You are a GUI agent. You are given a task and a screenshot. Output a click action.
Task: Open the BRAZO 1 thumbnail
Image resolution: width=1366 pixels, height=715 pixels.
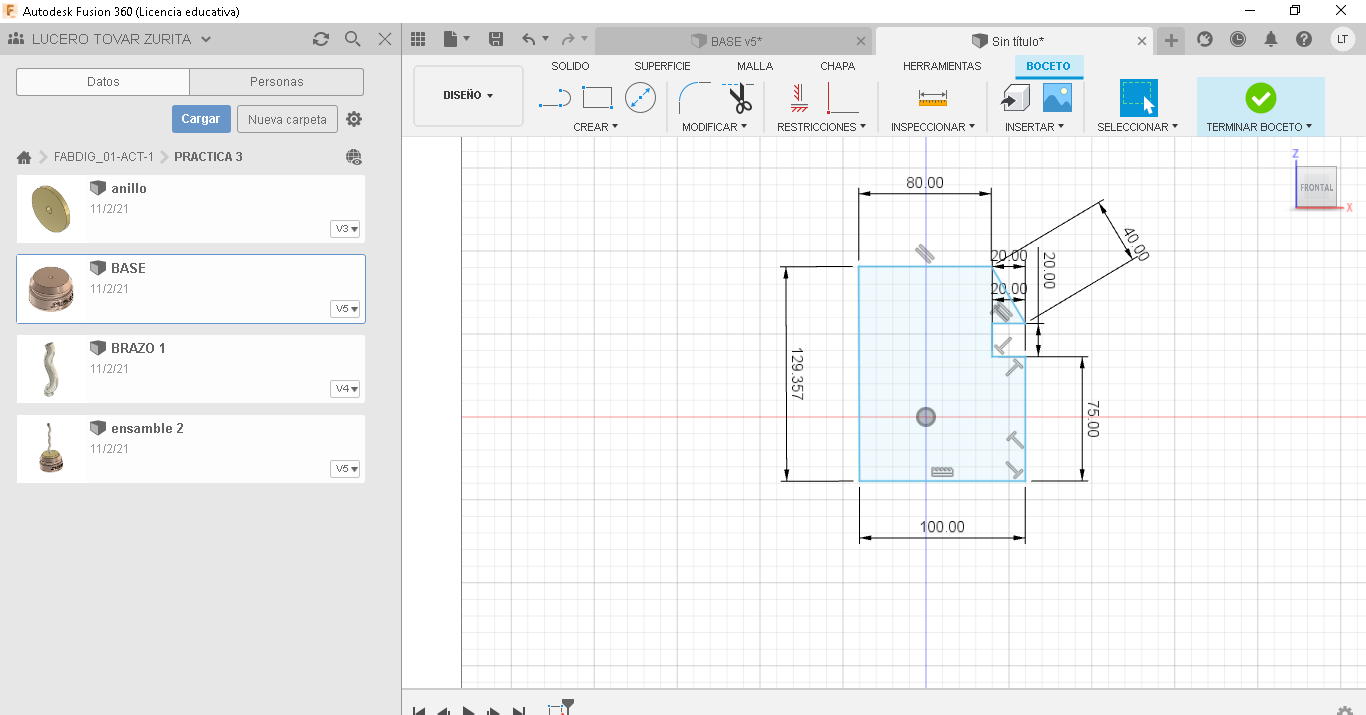coord(50,369)
